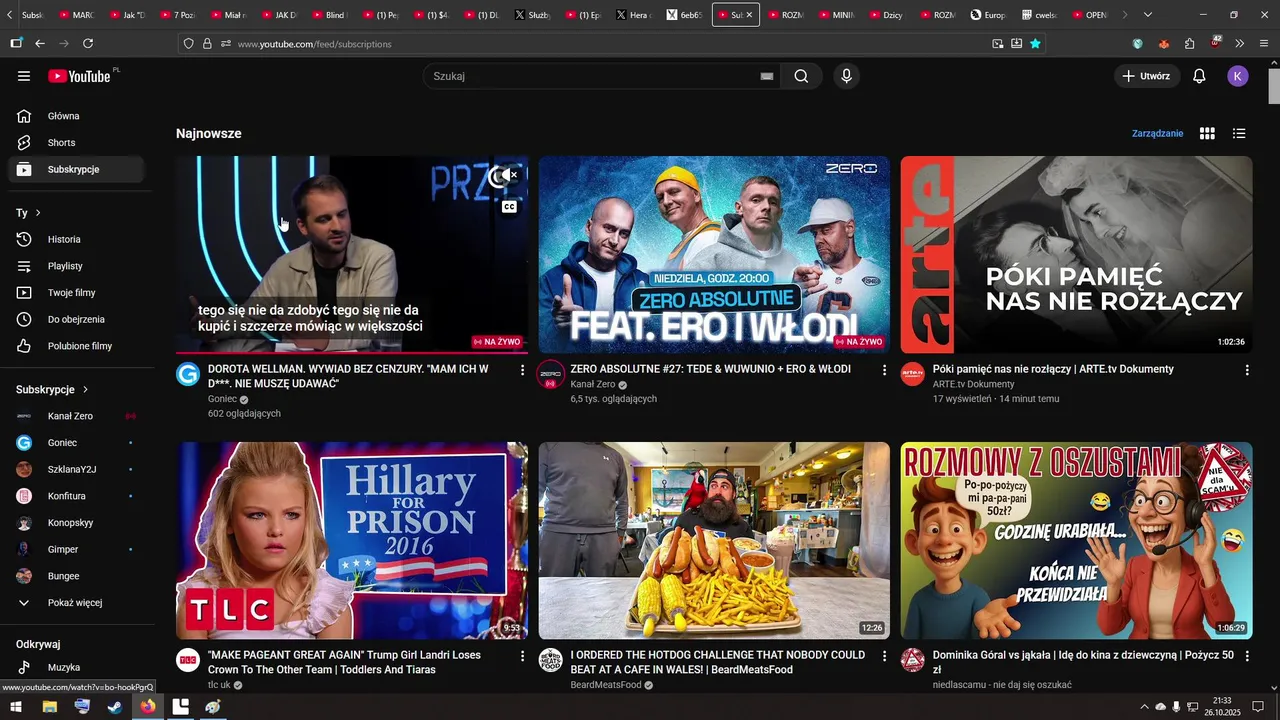Open the Windows Start menu
The width and height of the screenshot is (1280, 720).
(x=16, y=707)
